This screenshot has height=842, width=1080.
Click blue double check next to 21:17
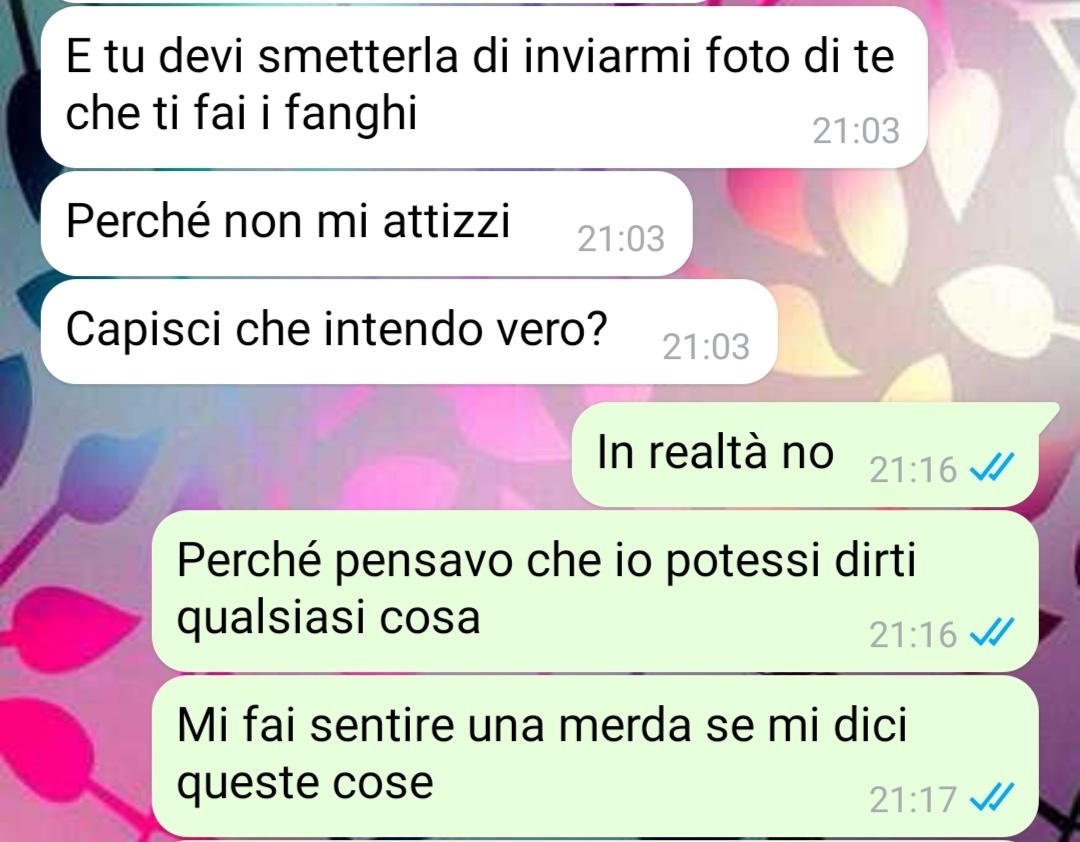(992, 799)
